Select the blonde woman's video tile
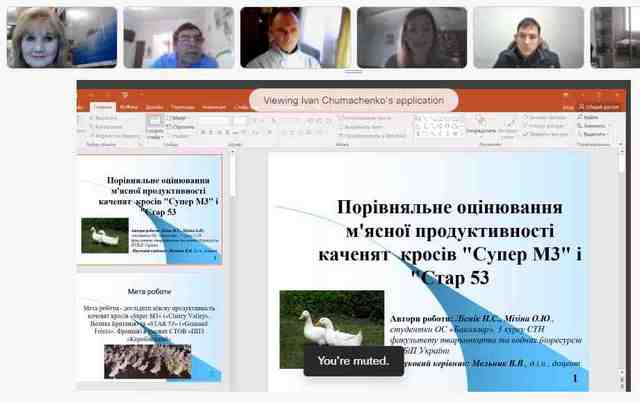 tap(62, 37)
